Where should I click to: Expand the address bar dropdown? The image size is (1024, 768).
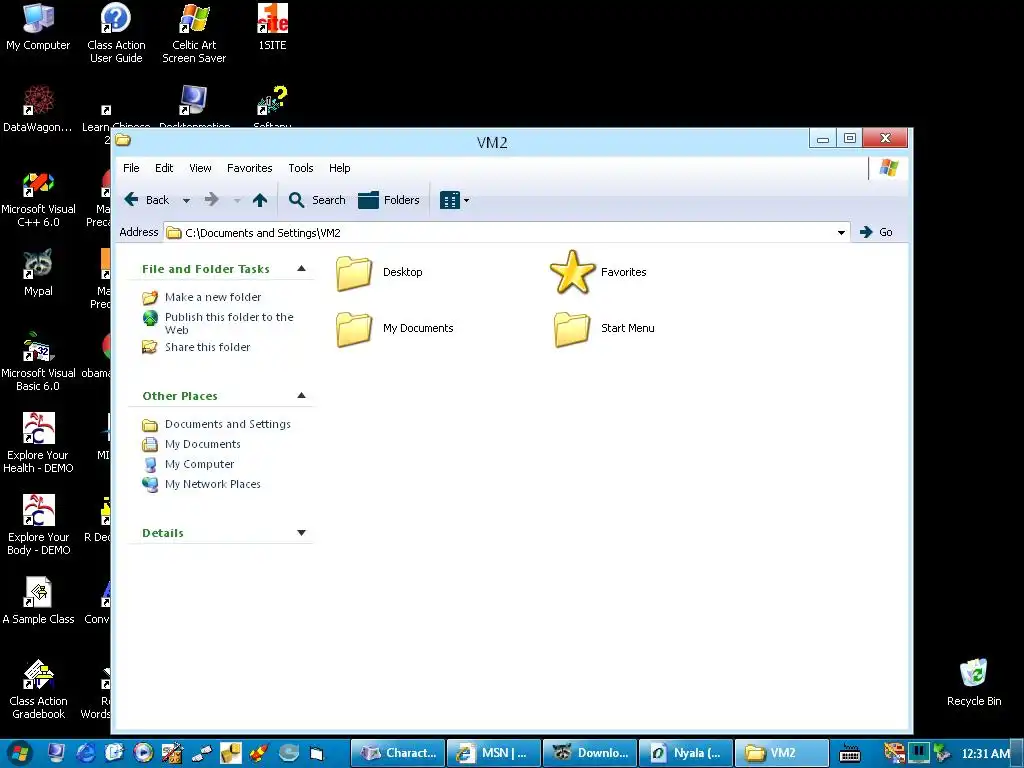(841, 232)
